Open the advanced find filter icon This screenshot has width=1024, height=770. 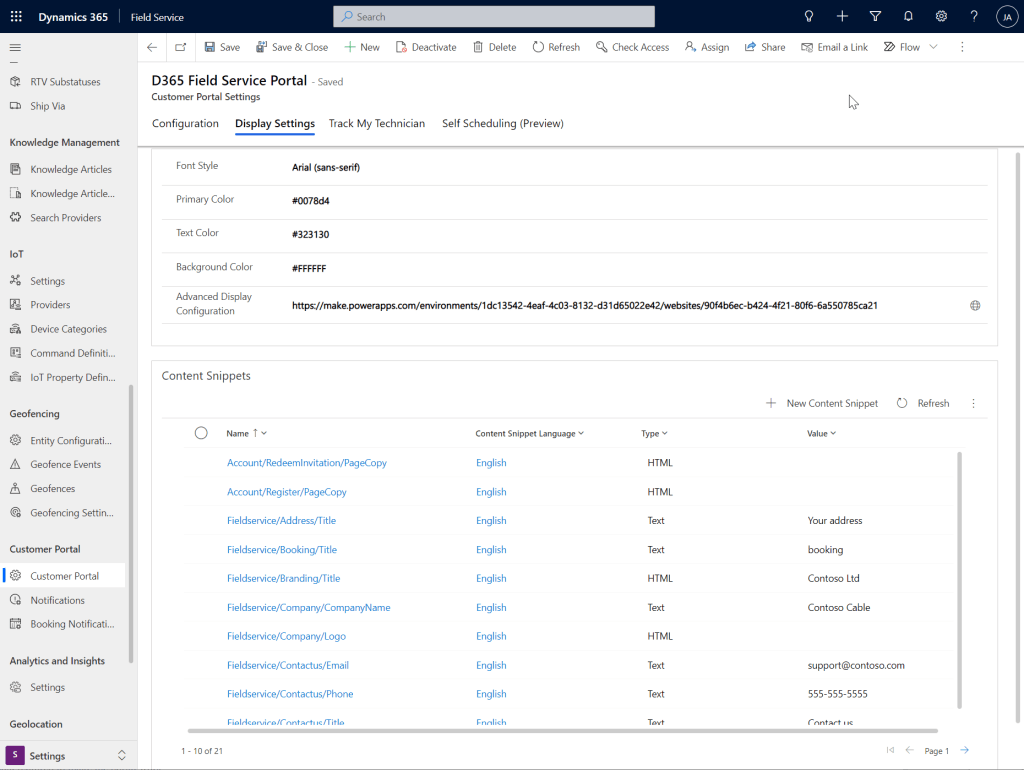(x=875, y=17)
